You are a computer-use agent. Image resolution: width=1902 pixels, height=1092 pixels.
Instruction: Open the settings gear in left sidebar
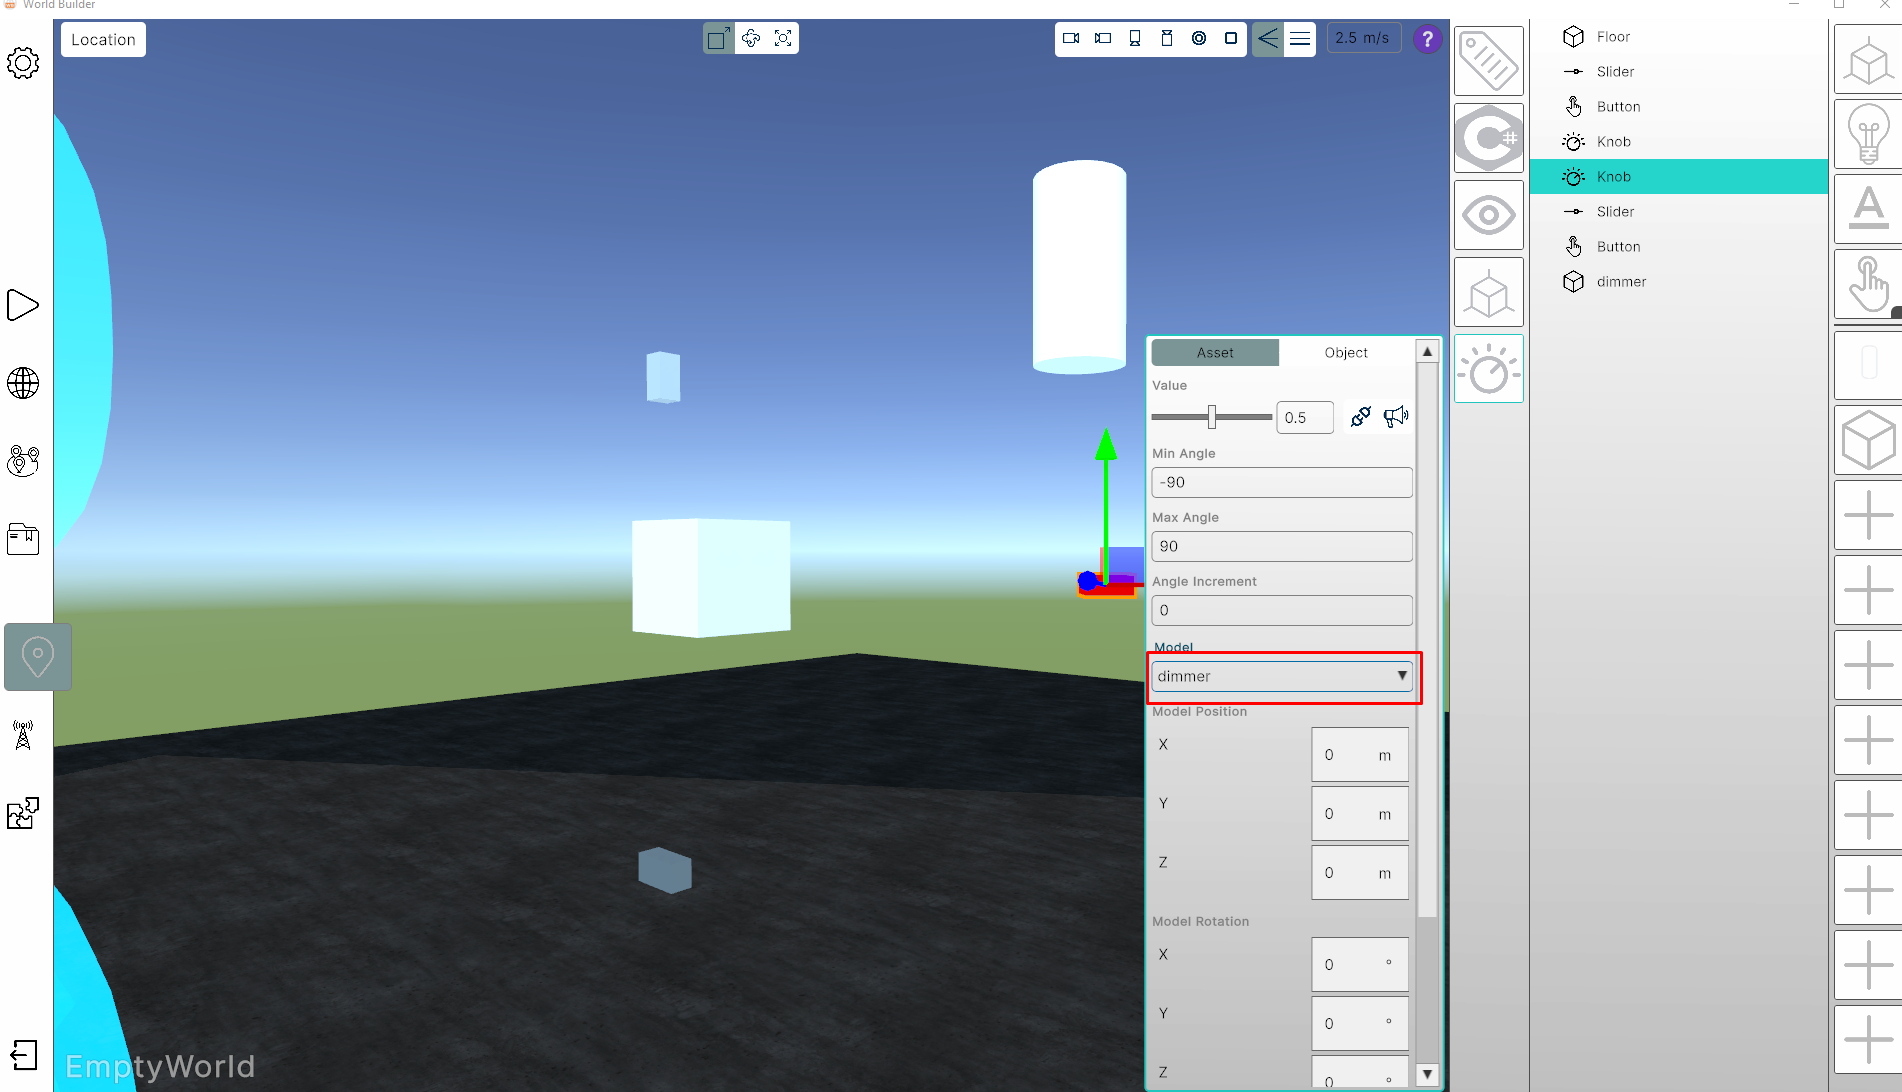tap(23, 63)
